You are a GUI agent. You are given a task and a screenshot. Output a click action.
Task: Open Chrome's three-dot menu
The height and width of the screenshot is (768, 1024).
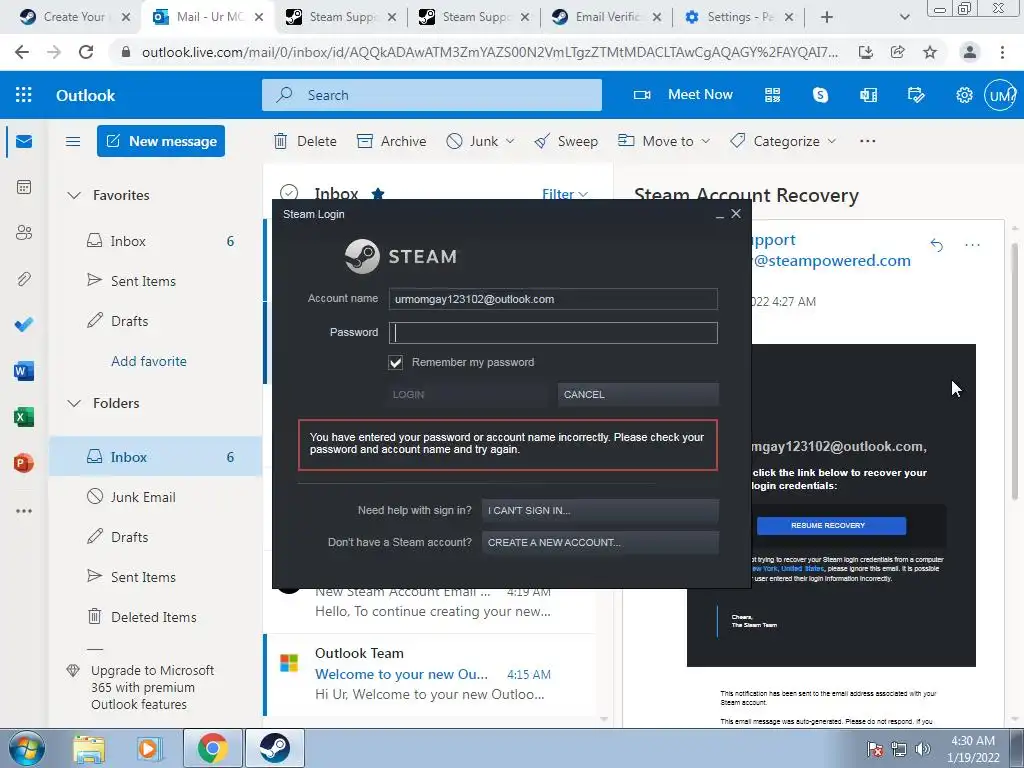point(1002,52)
